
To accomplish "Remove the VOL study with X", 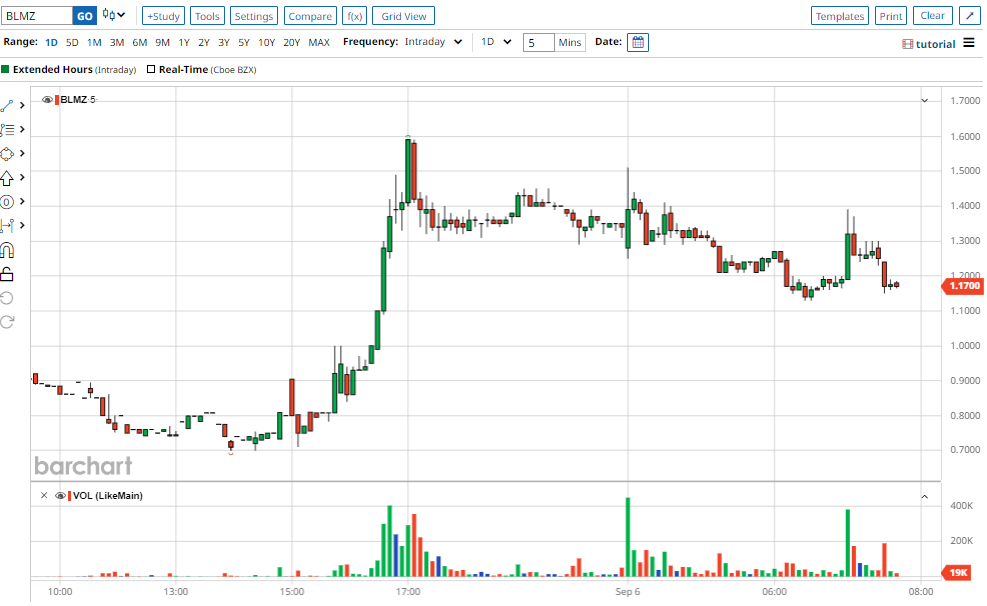I will [x=43, y=495].
